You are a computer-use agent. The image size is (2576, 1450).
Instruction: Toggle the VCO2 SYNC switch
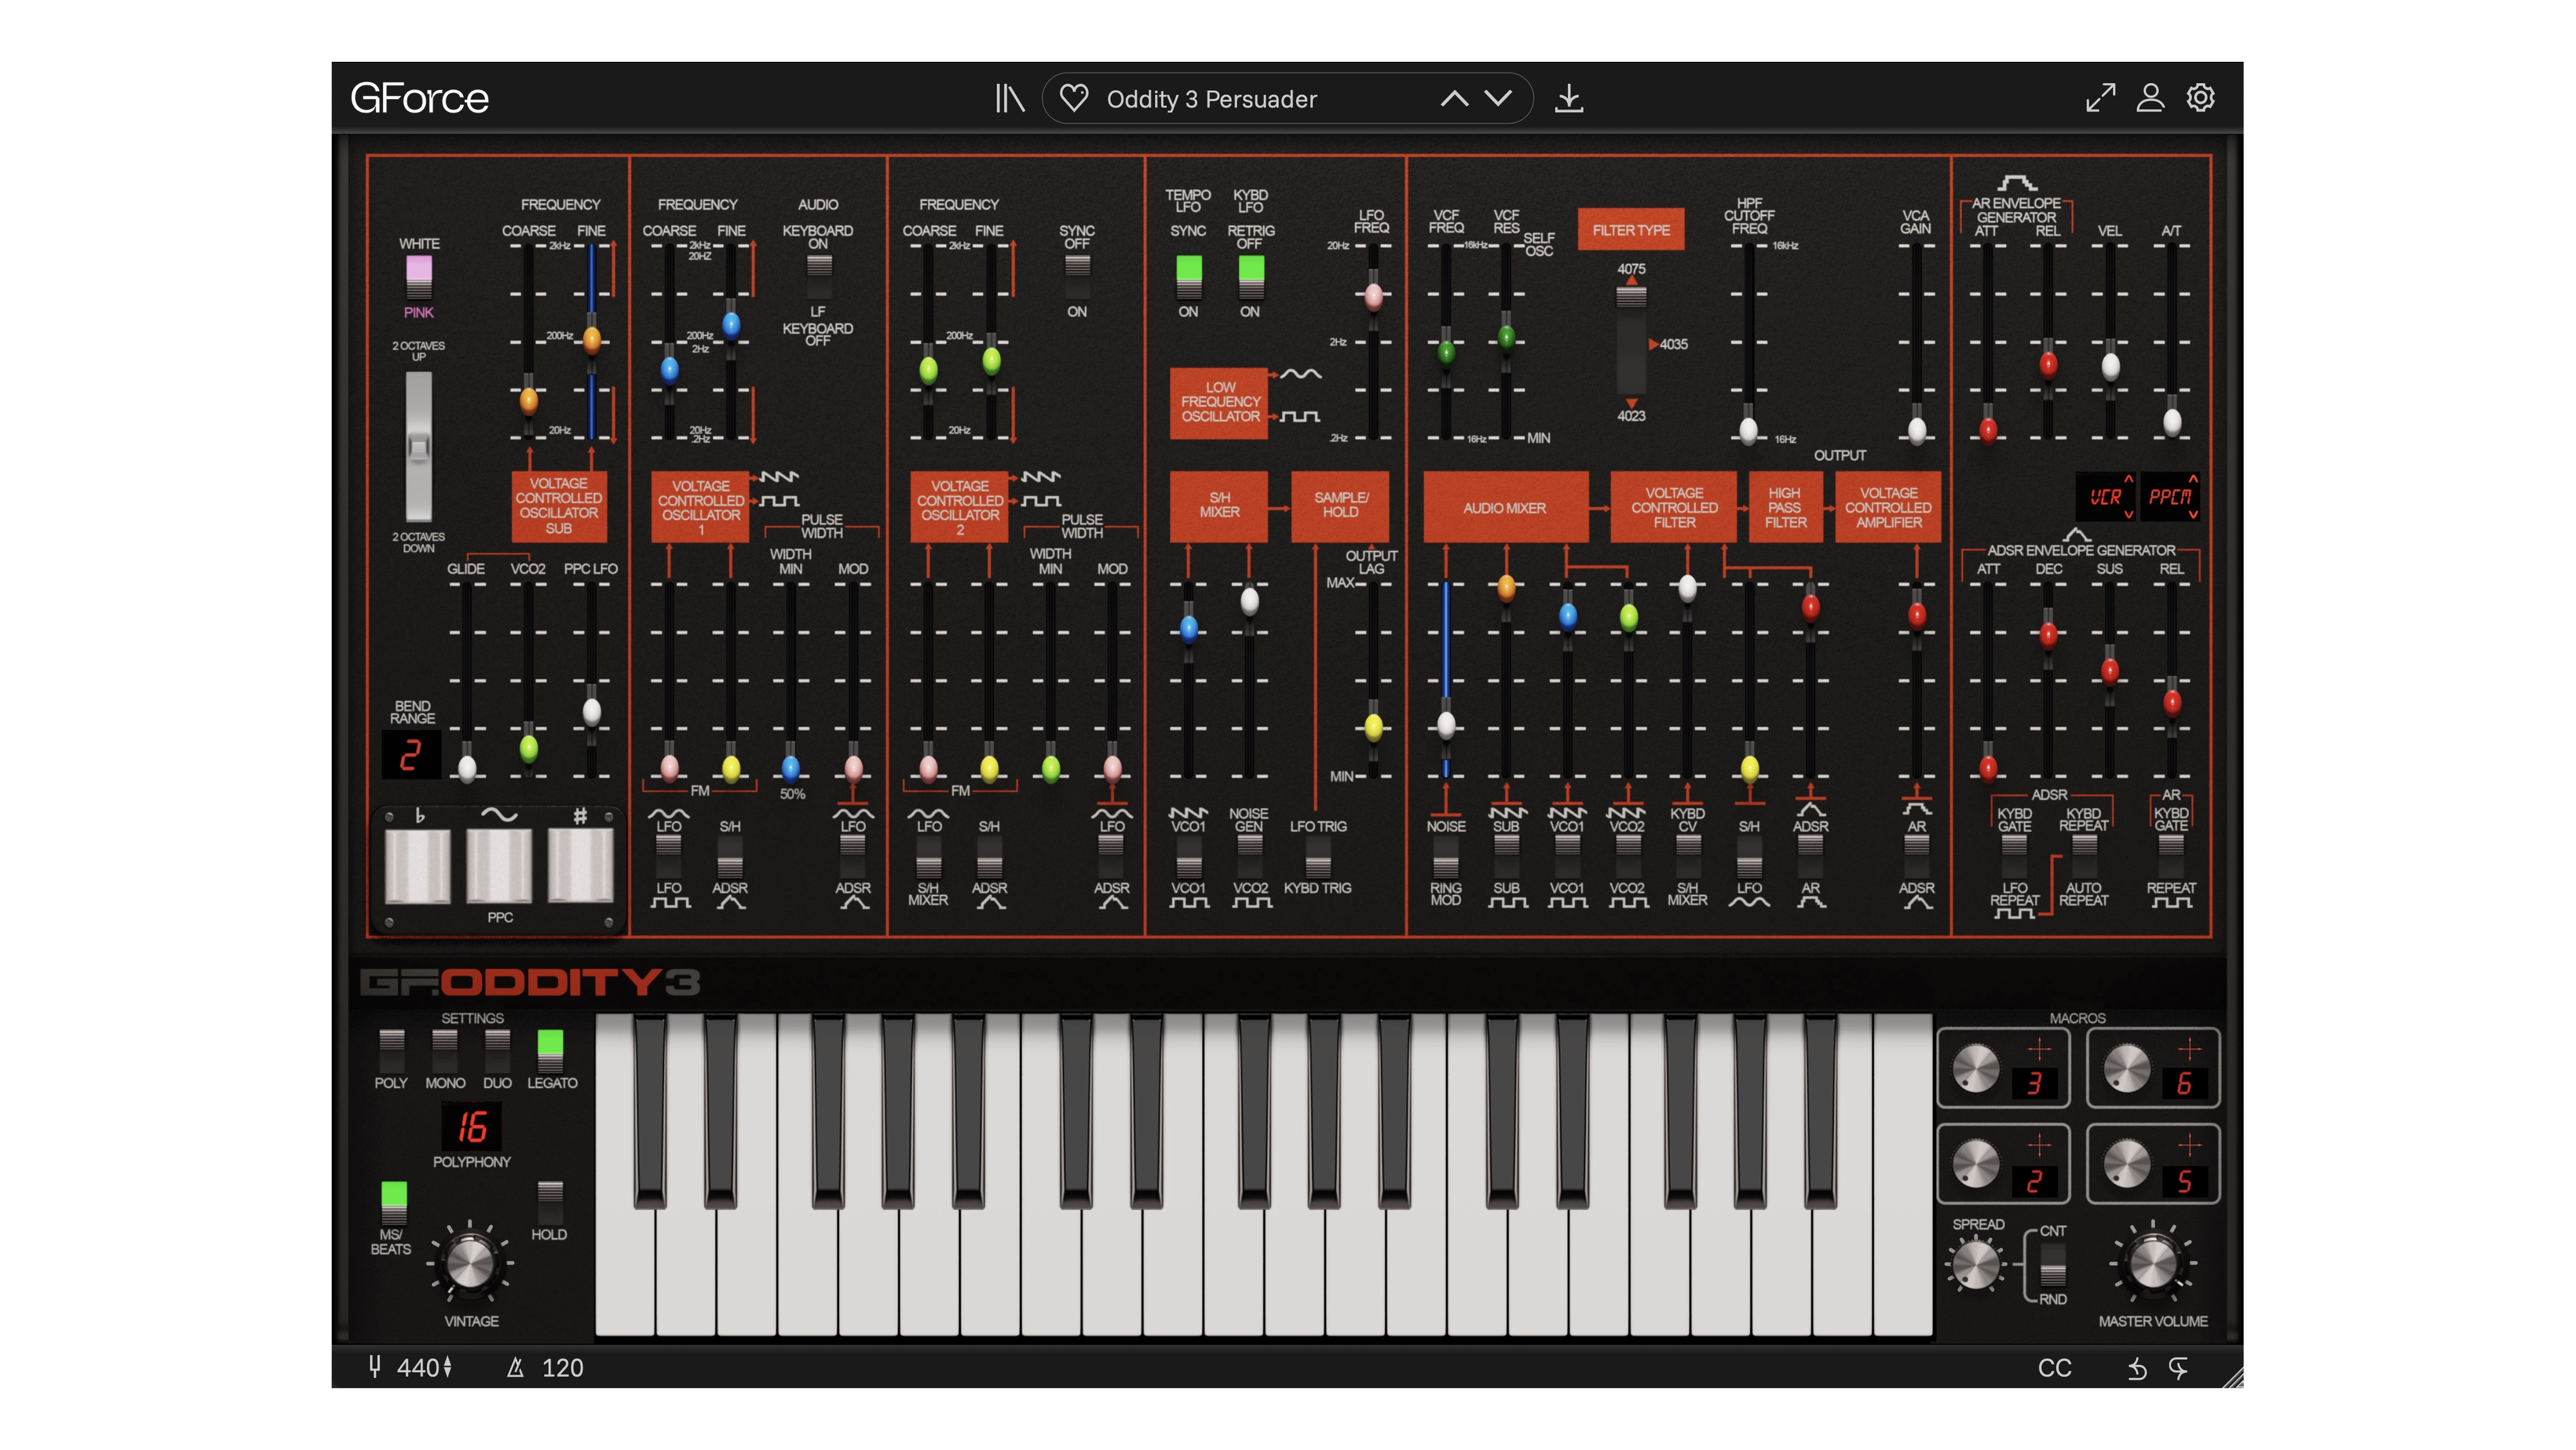[x=1077, y=277]
